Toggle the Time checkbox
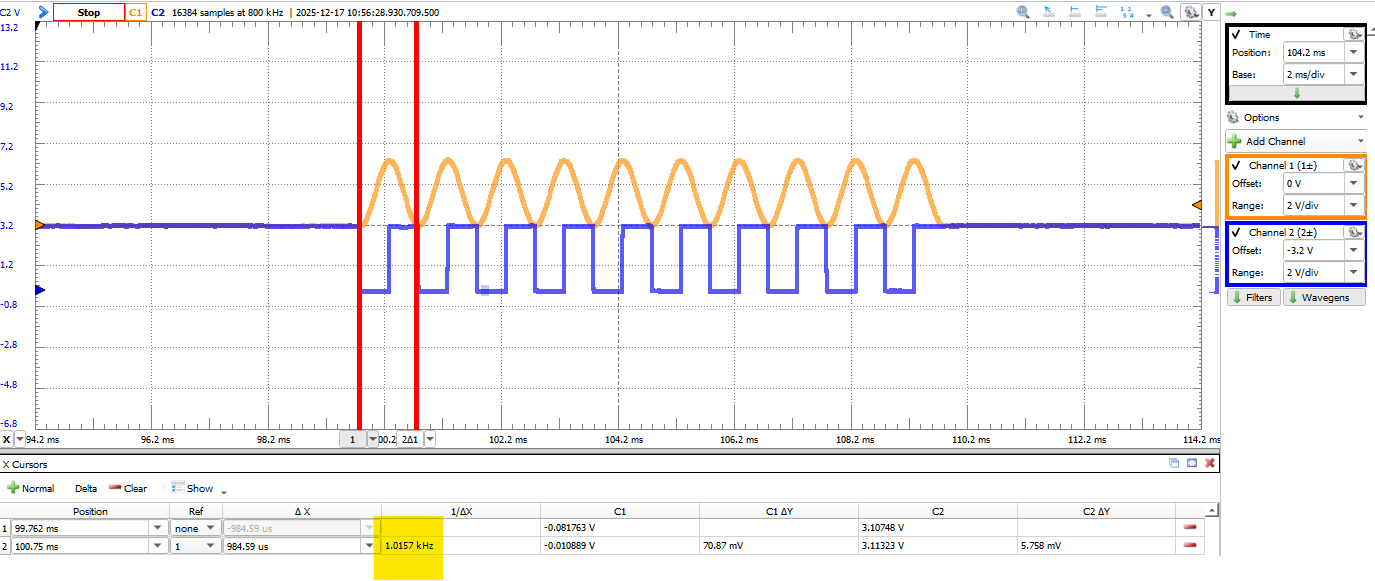The image size is (1375, 581). coord(1236,34)
